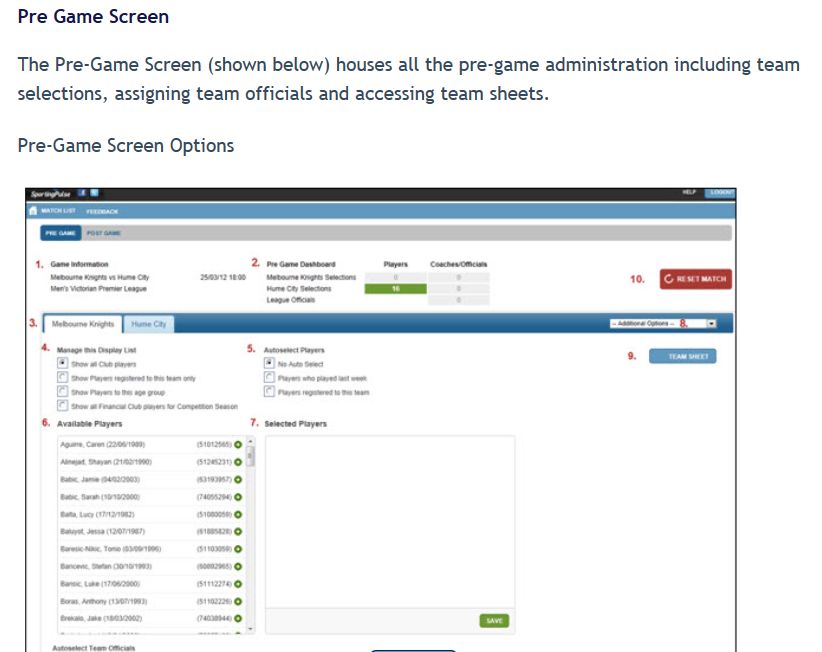Open the Team Sheet button

(x=682, y=356)
